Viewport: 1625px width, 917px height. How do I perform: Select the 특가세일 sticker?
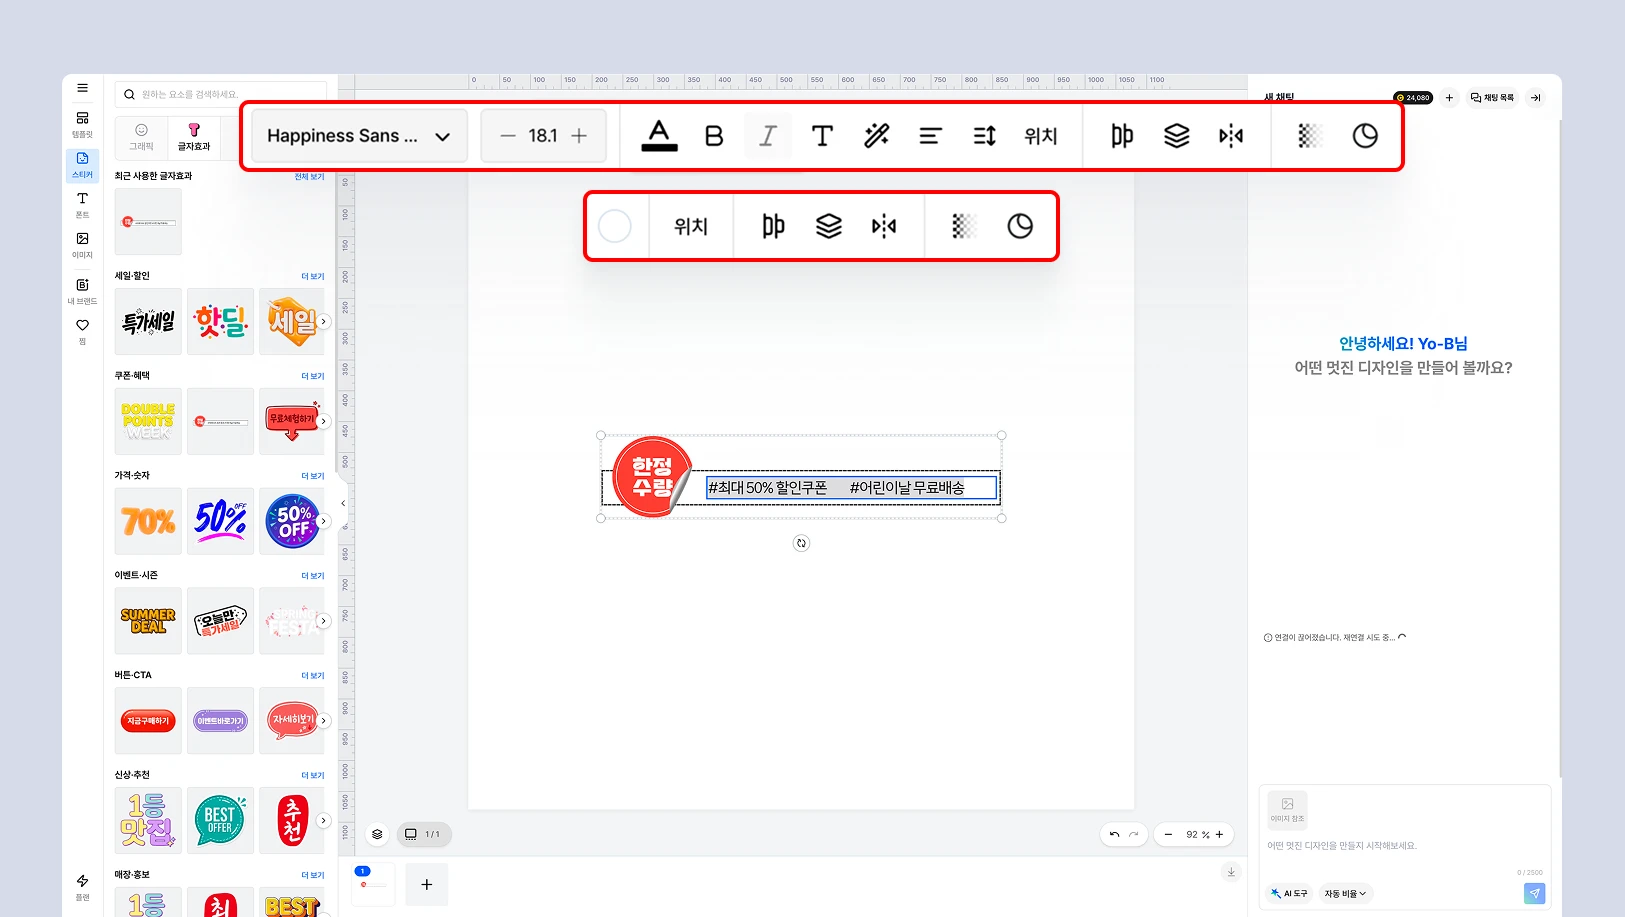[x=148, y=321]
